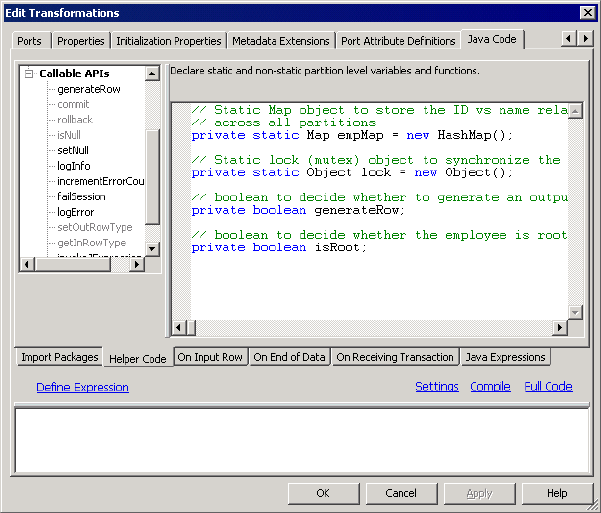Select the Helper Code tab
The image size is (601, 513).
138,359
